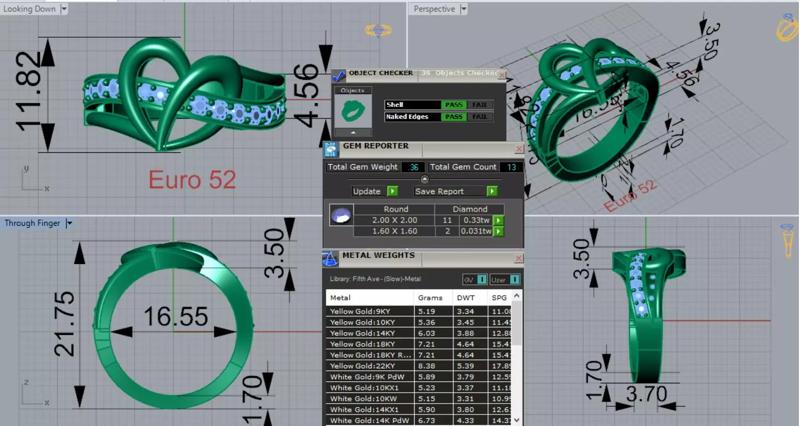
Task: Open the Looking Down viewport dropdown
Action: (64, 9)
